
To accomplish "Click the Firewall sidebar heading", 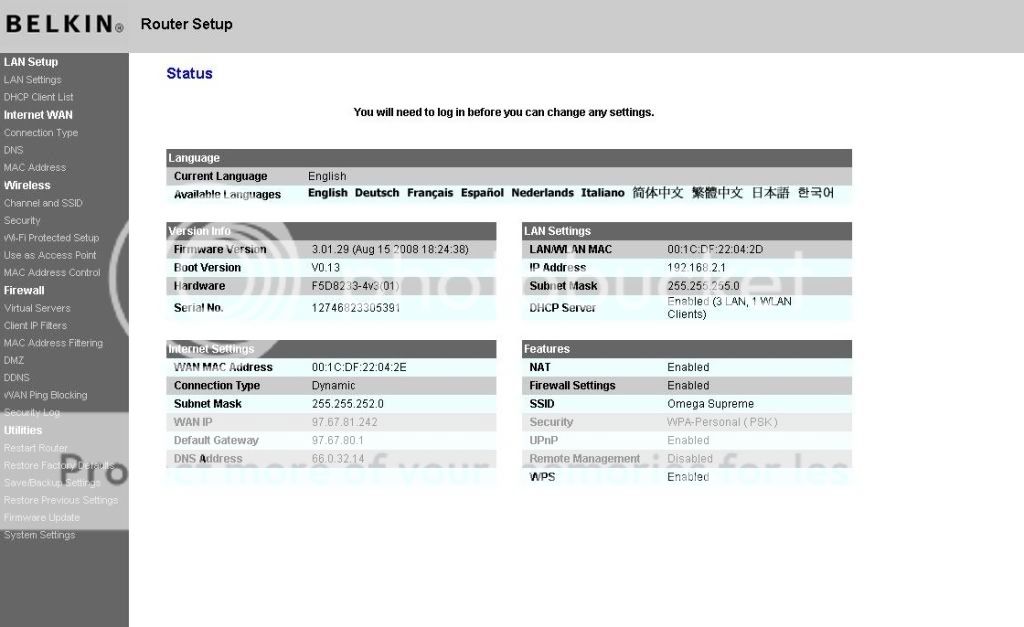I will (24, 291).
